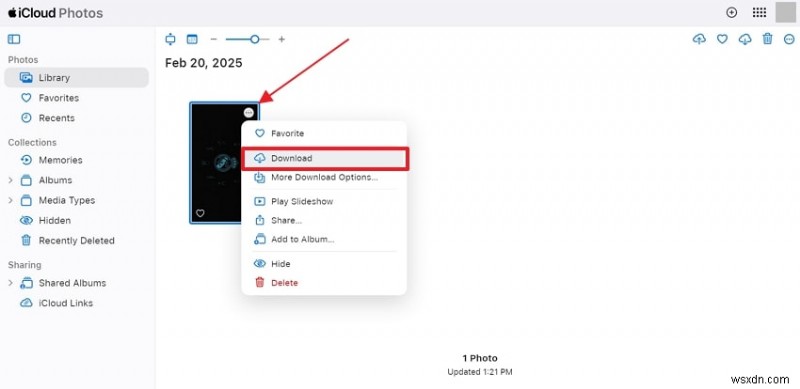Screen dimensions: 800x389
Task: Click the 'Updated 1:21 PM' status text
Action: pyautogui.click(x=480, y=372)
